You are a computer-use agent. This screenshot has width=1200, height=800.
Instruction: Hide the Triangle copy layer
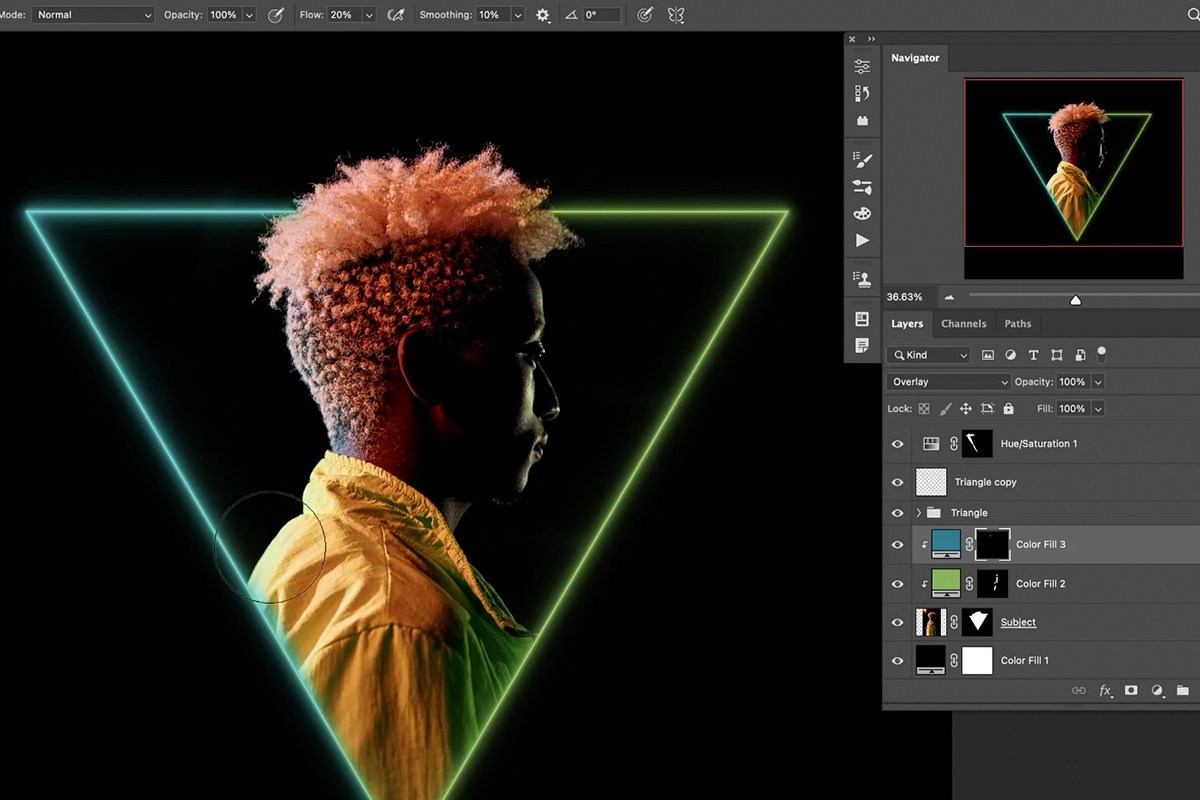pyautogui.click(x=897, y=482)
